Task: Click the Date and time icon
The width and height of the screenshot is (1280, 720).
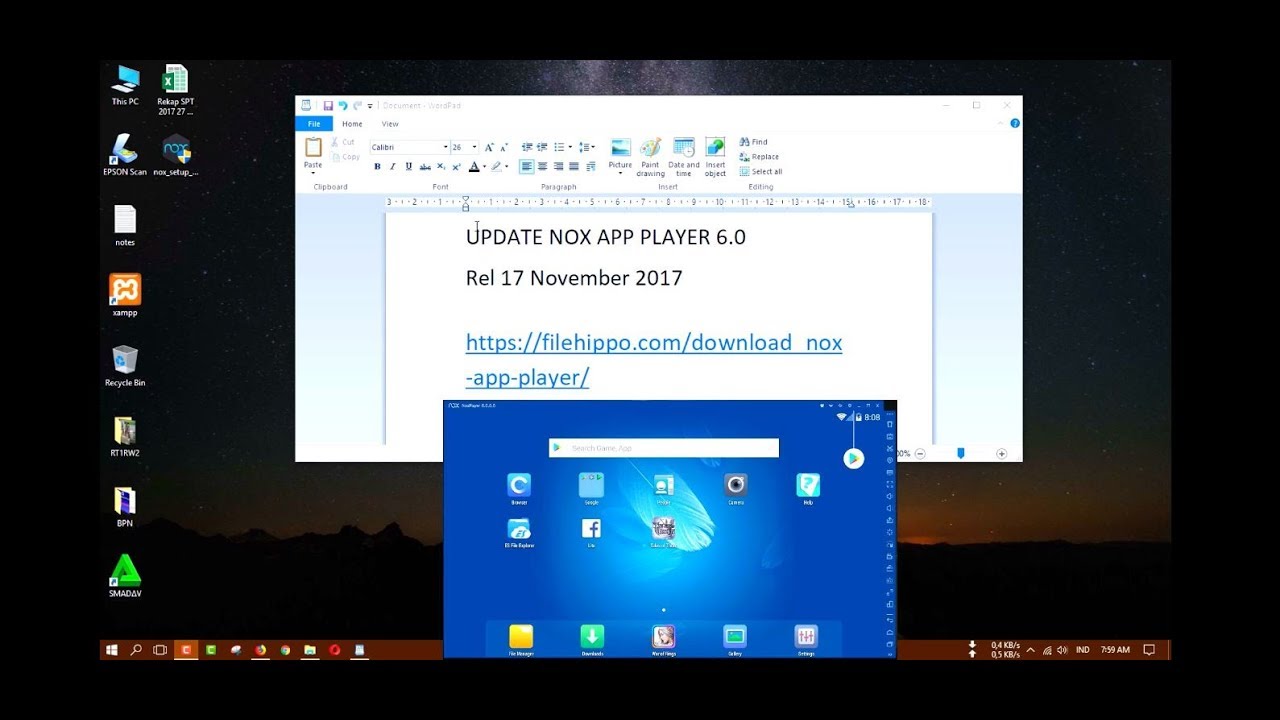Action: tap(684, 148)
